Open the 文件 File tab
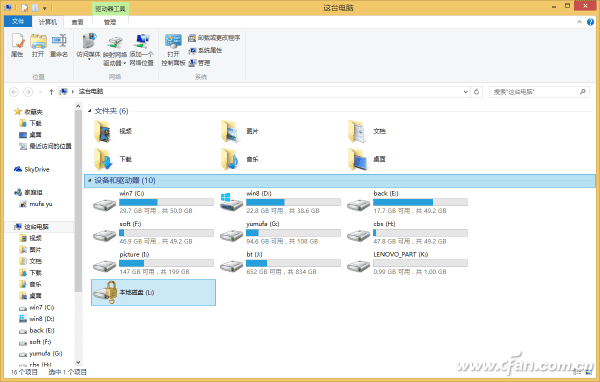Viewport: 600px width, 382px height. coord(18,21)
